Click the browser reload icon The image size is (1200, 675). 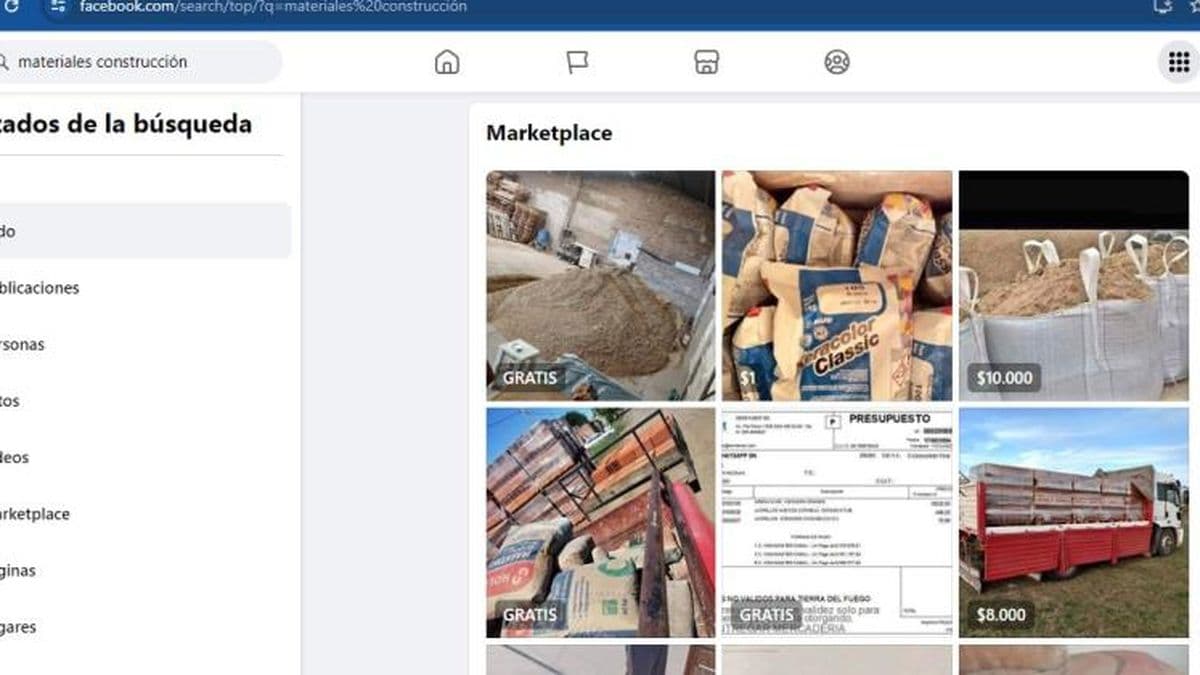tap(12, 7)
